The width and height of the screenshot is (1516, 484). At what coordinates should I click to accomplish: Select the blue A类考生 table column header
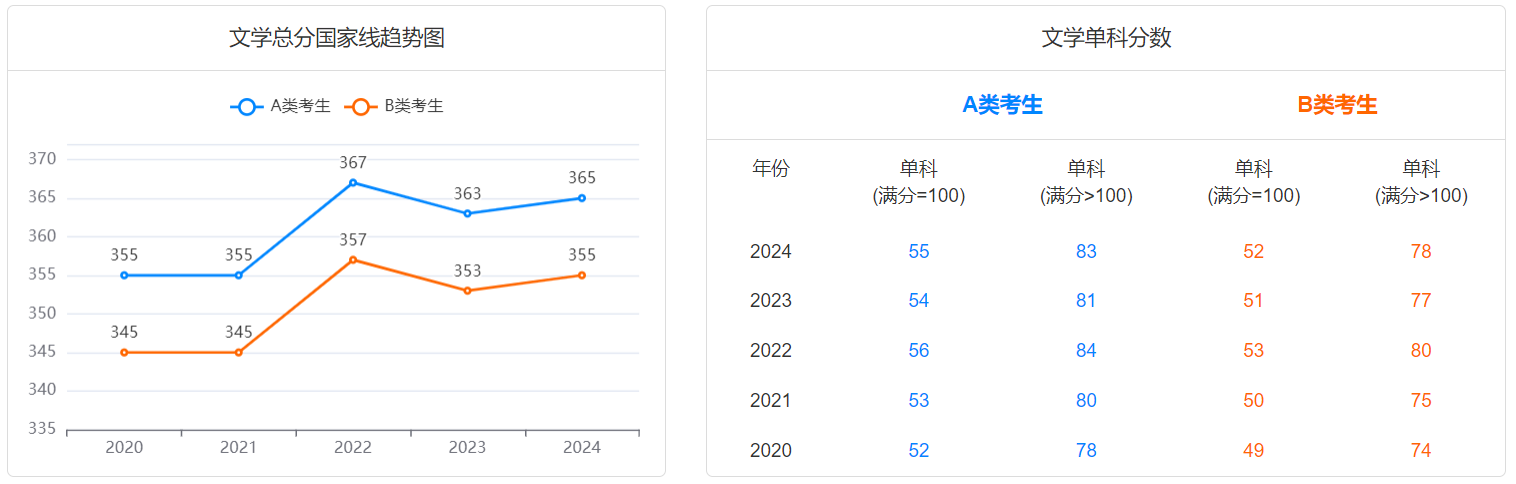pos(1002,105)
